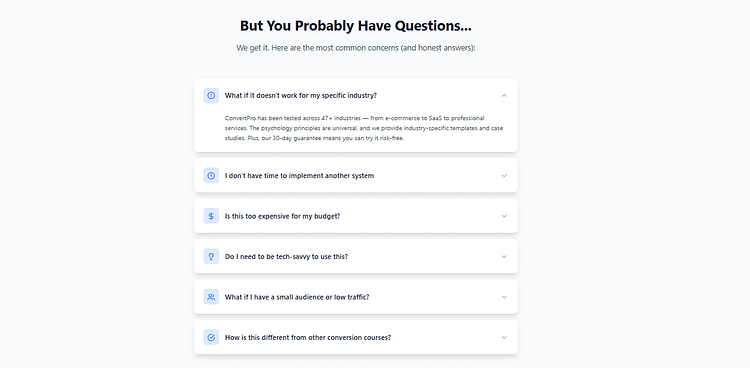Click the lightbulb icon beside tech-savvy question
Viewport: 750px width, 368px height.
click(x=211, y=256)
